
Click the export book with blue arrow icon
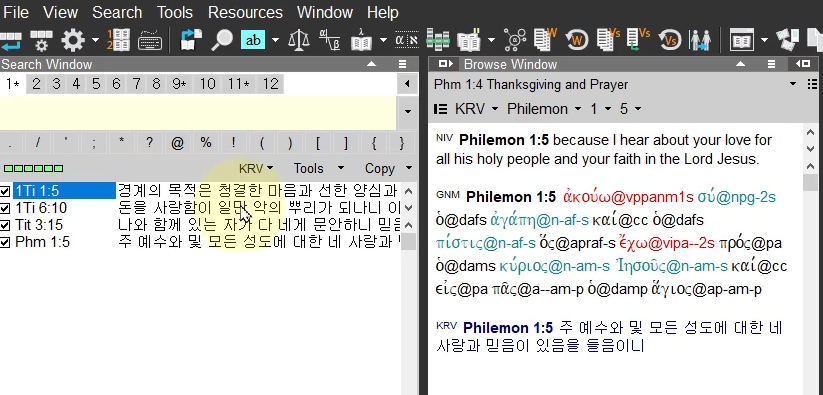(x=191, y=40)
